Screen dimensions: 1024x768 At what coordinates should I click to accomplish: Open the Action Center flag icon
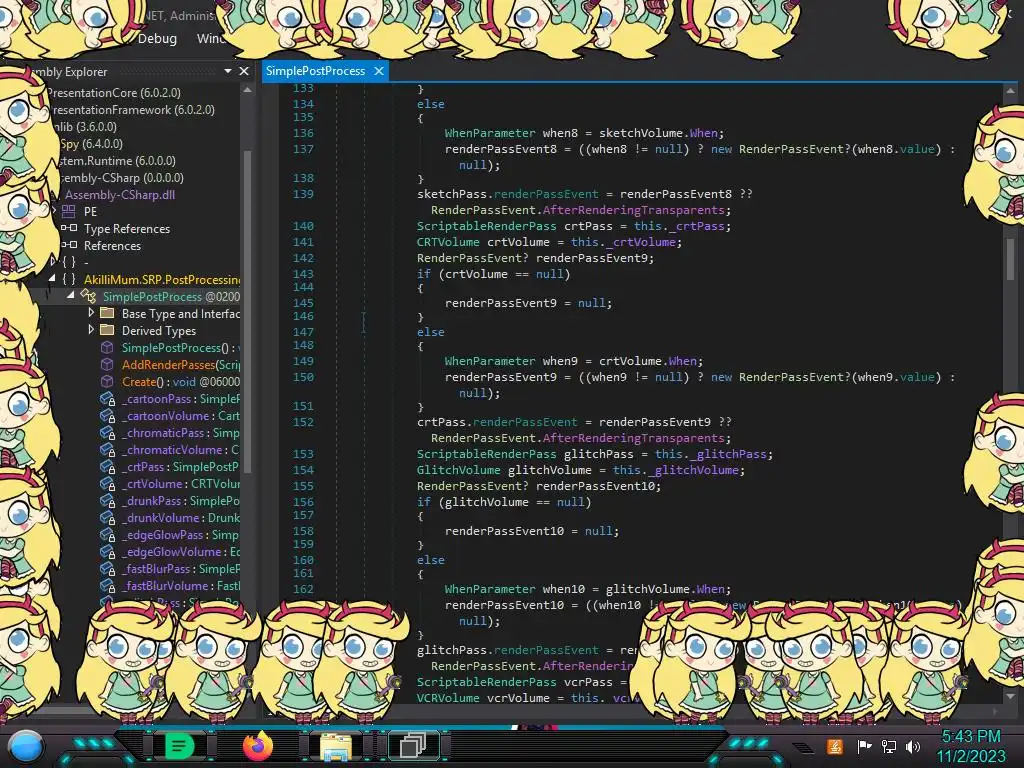864,746
